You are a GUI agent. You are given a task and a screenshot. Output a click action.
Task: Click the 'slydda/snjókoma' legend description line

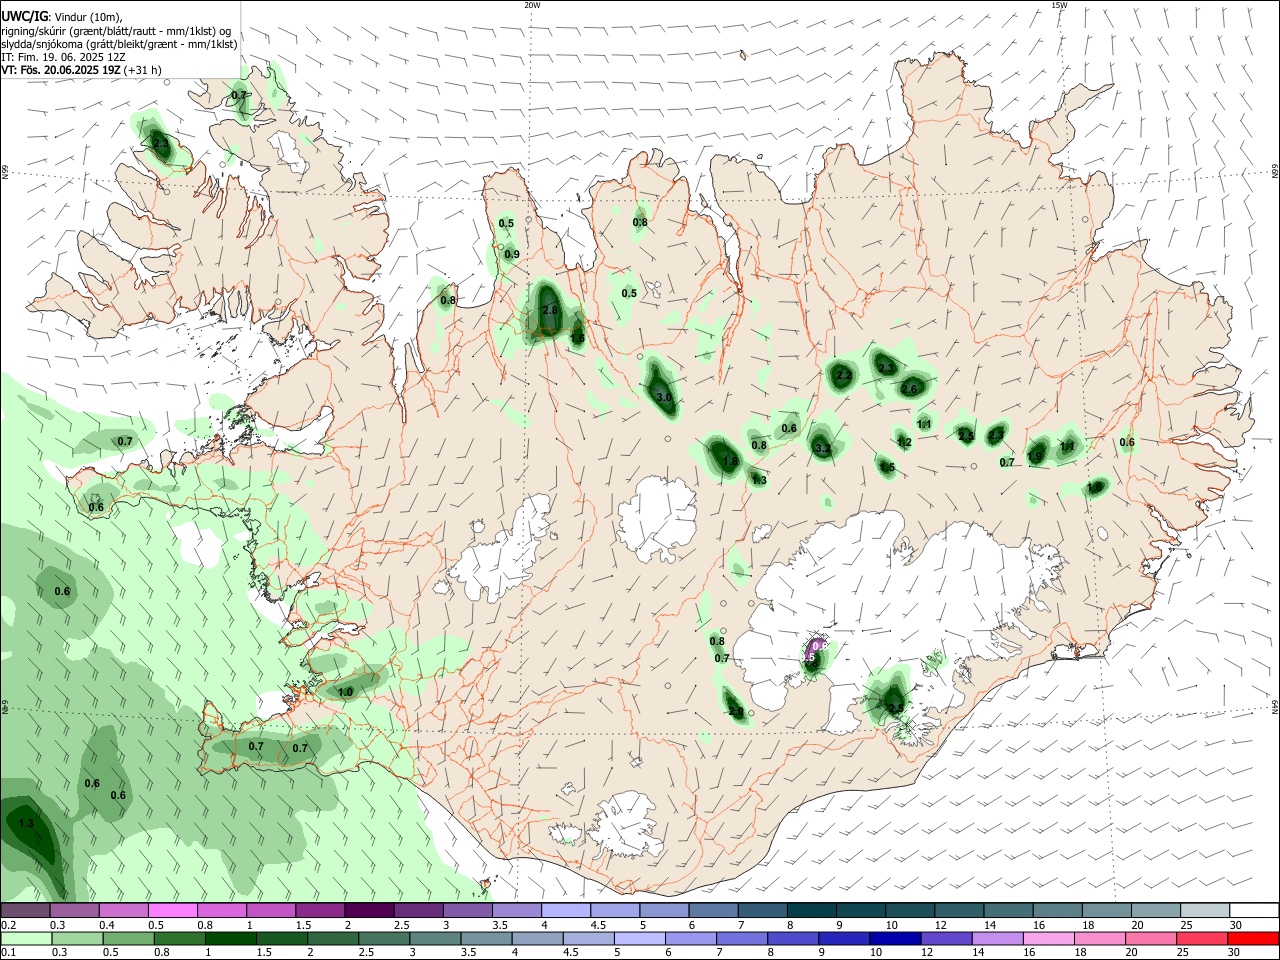(x=119, y=44)
